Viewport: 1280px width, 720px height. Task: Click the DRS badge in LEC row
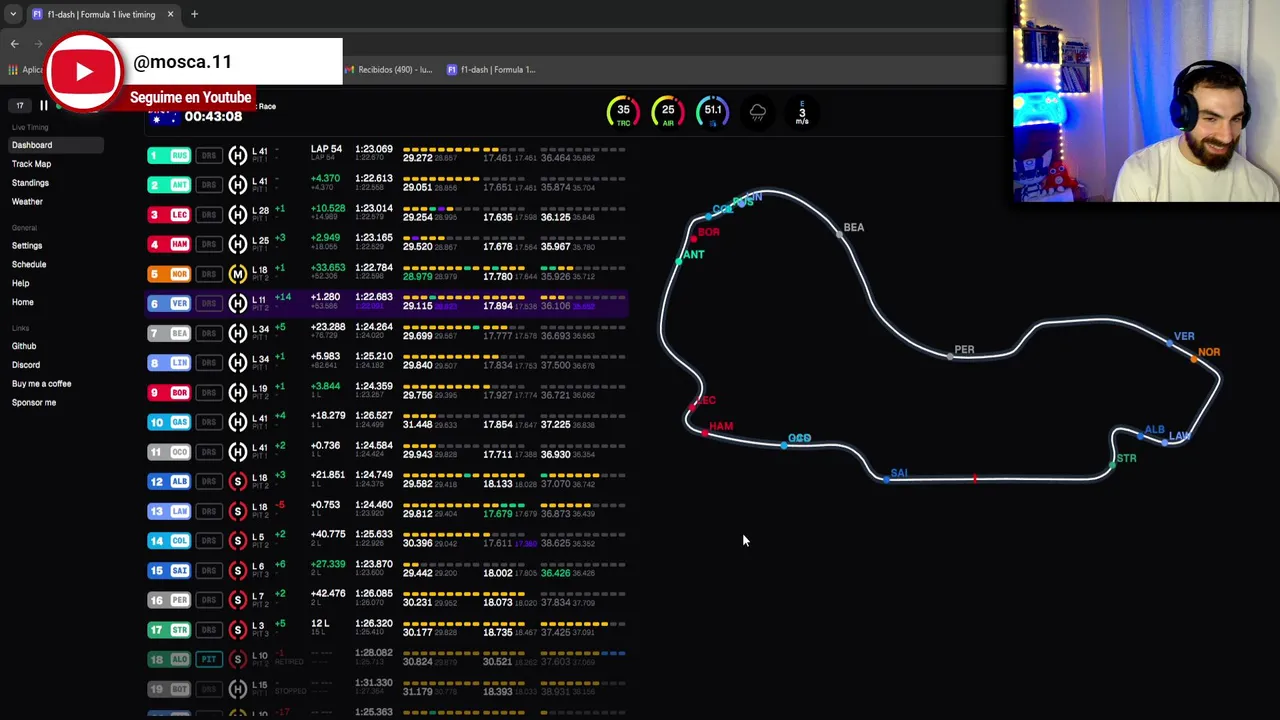coord(209,214)
